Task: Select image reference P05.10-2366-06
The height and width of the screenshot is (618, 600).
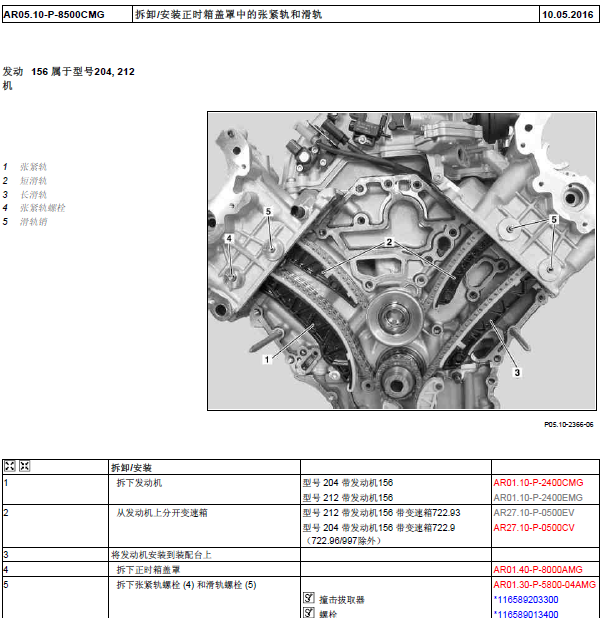Action: [x=568, y=424]
